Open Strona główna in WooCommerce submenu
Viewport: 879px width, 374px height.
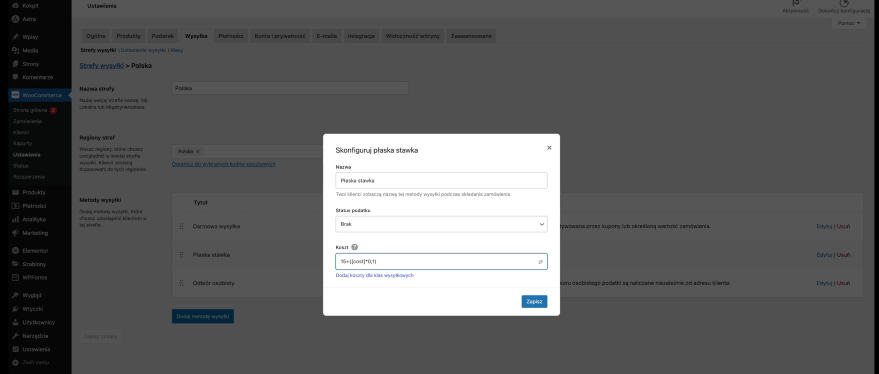30,110
